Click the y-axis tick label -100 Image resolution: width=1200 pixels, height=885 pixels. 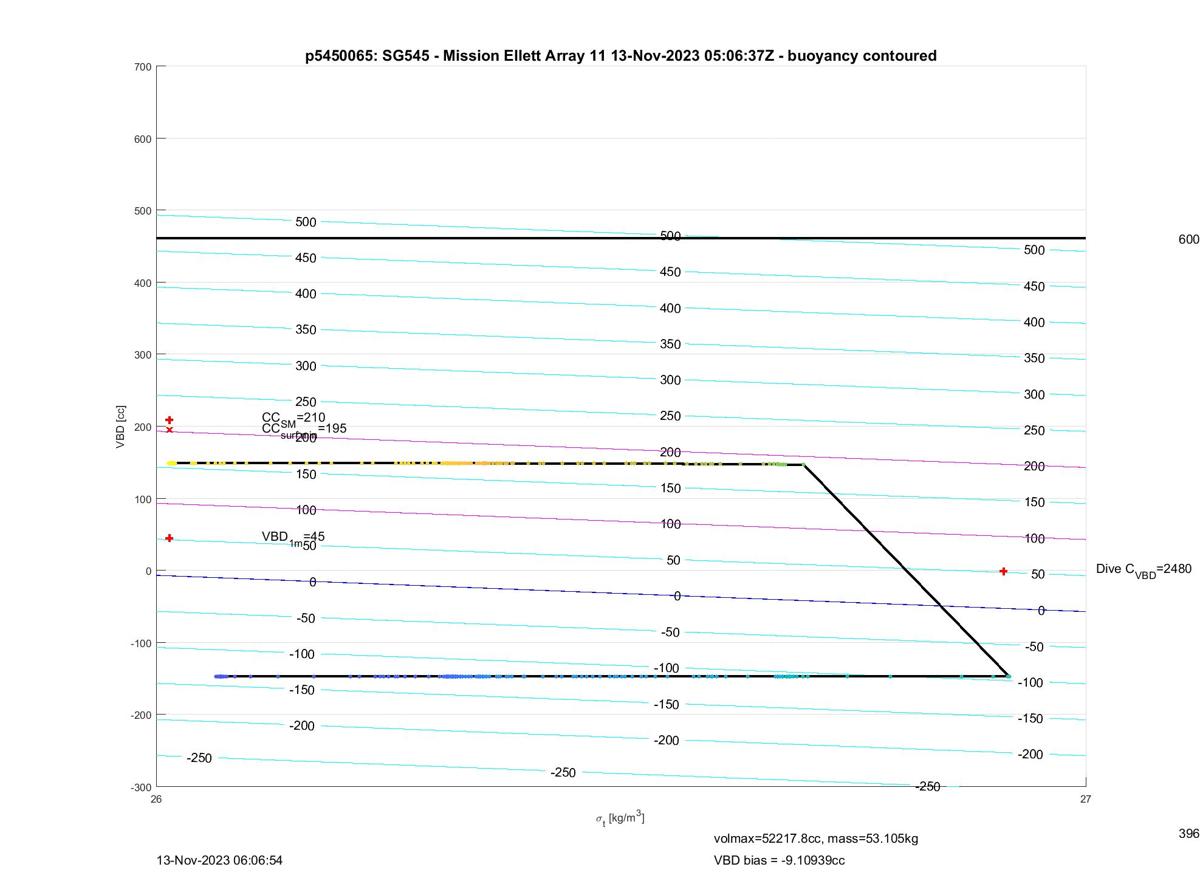(x=140, y=644)
